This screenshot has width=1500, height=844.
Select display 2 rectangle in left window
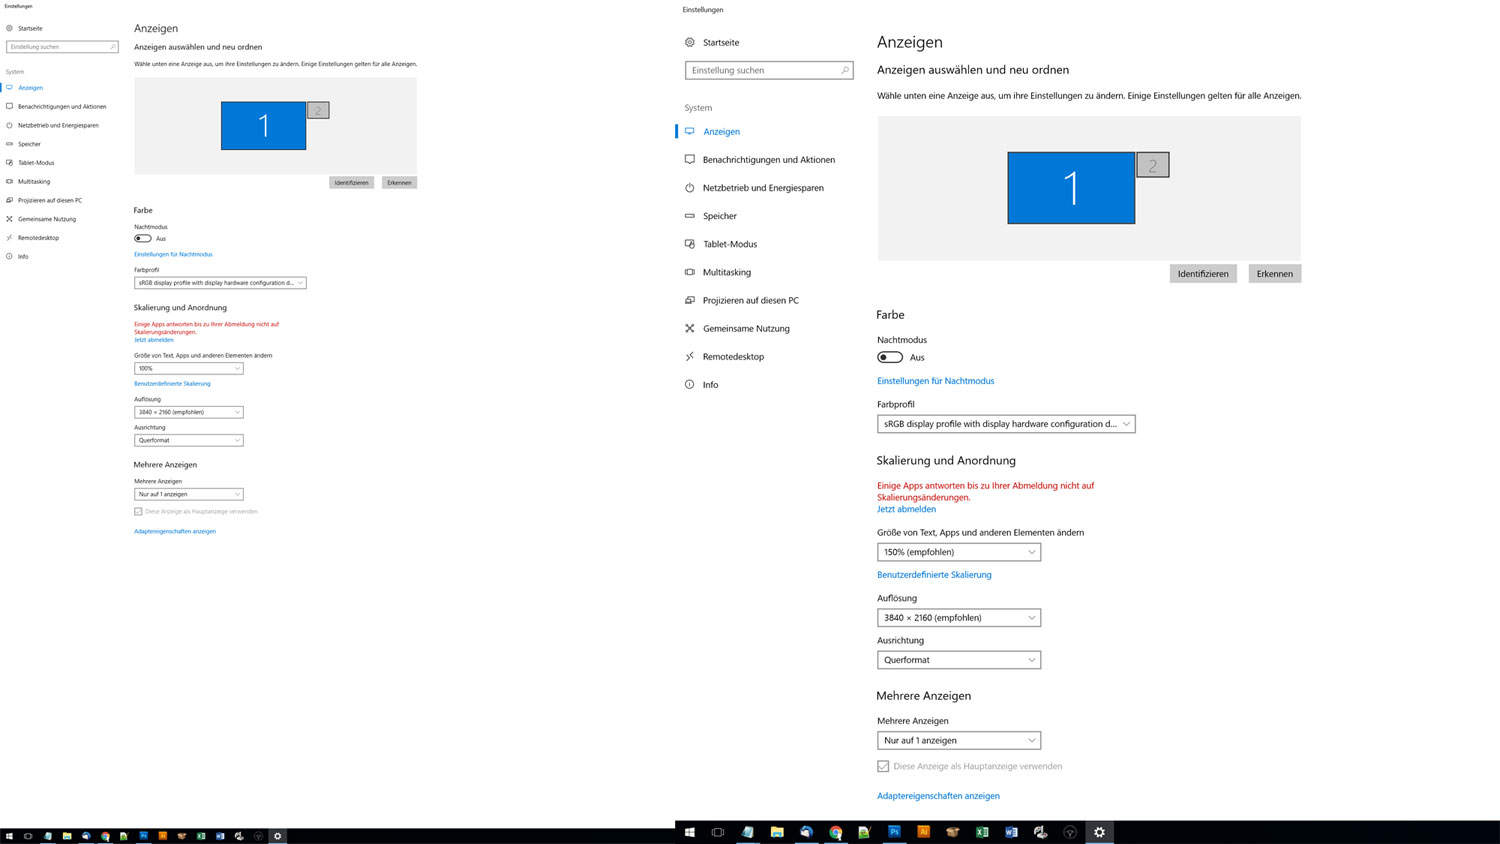tap(318, 110)
